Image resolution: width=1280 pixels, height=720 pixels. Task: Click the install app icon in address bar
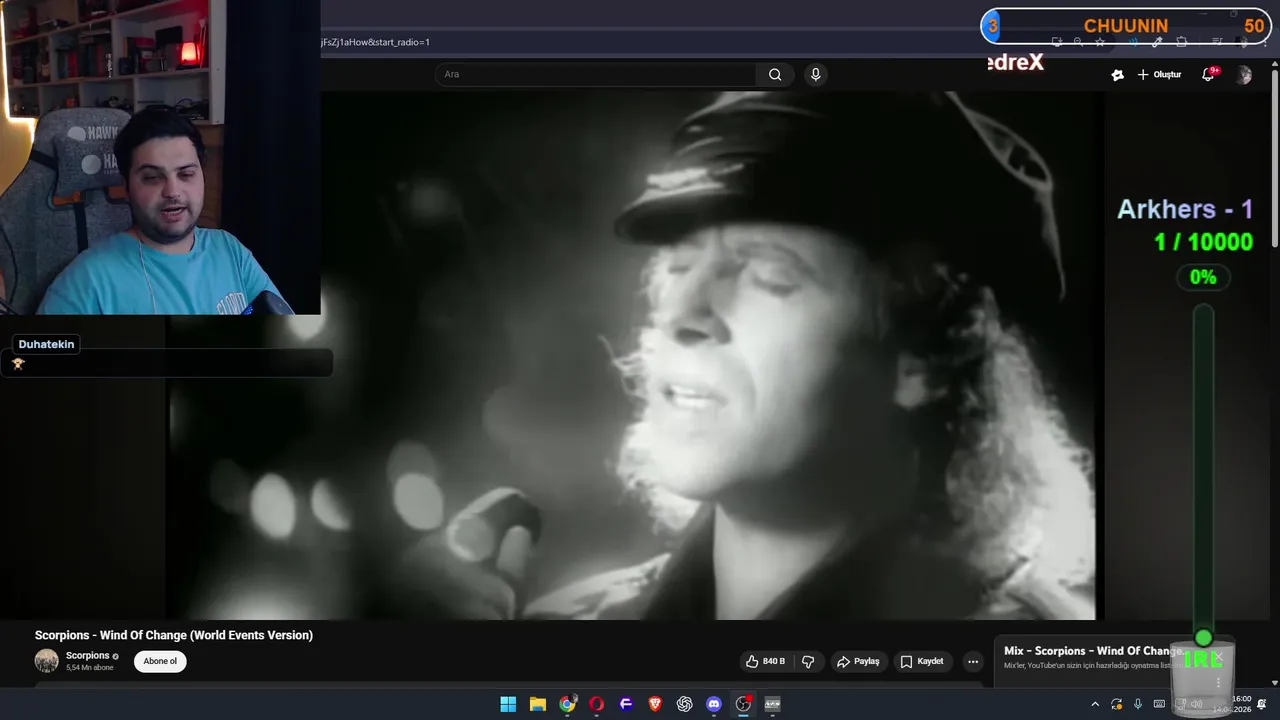(x=1057, y=42)
